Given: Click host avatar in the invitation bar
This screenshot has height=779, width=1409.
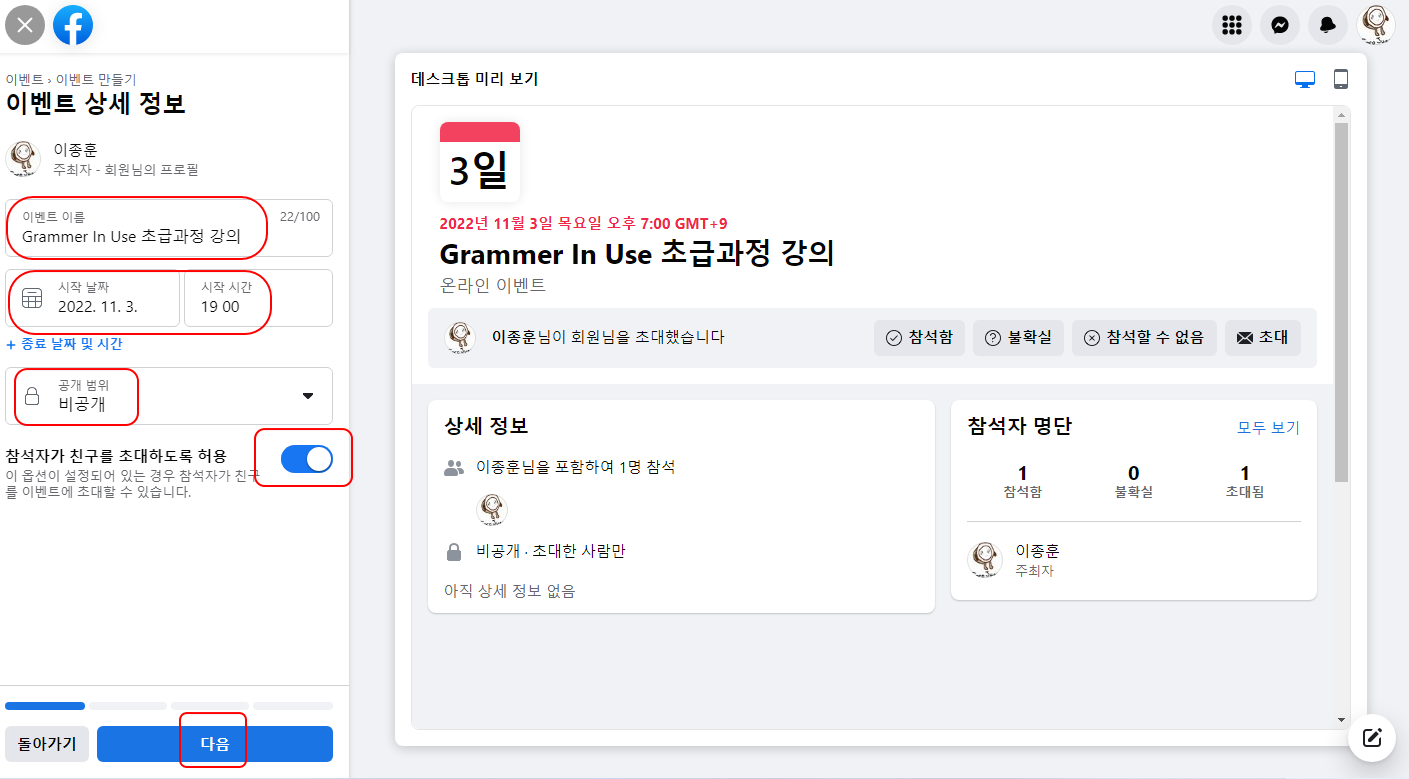Looking at the screenshot, I should pyautogui.click(x=460, y=338).
